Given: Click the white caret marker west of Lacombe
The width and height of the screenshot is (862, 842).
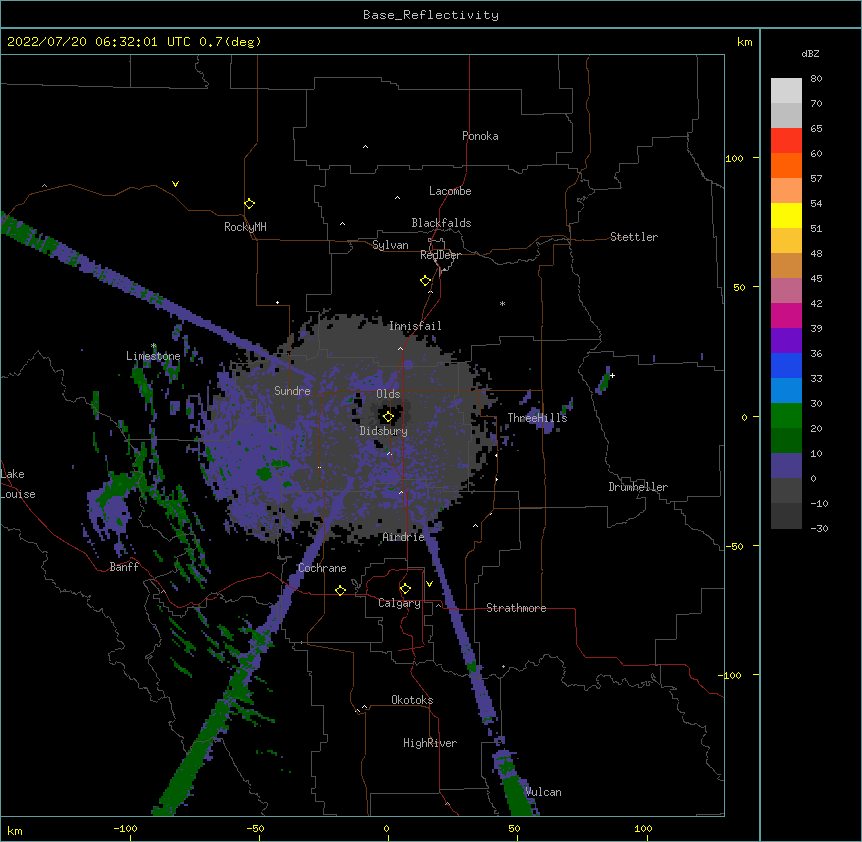Looking at the screenshot, I should pyautogui.click(x=397, y=198).
